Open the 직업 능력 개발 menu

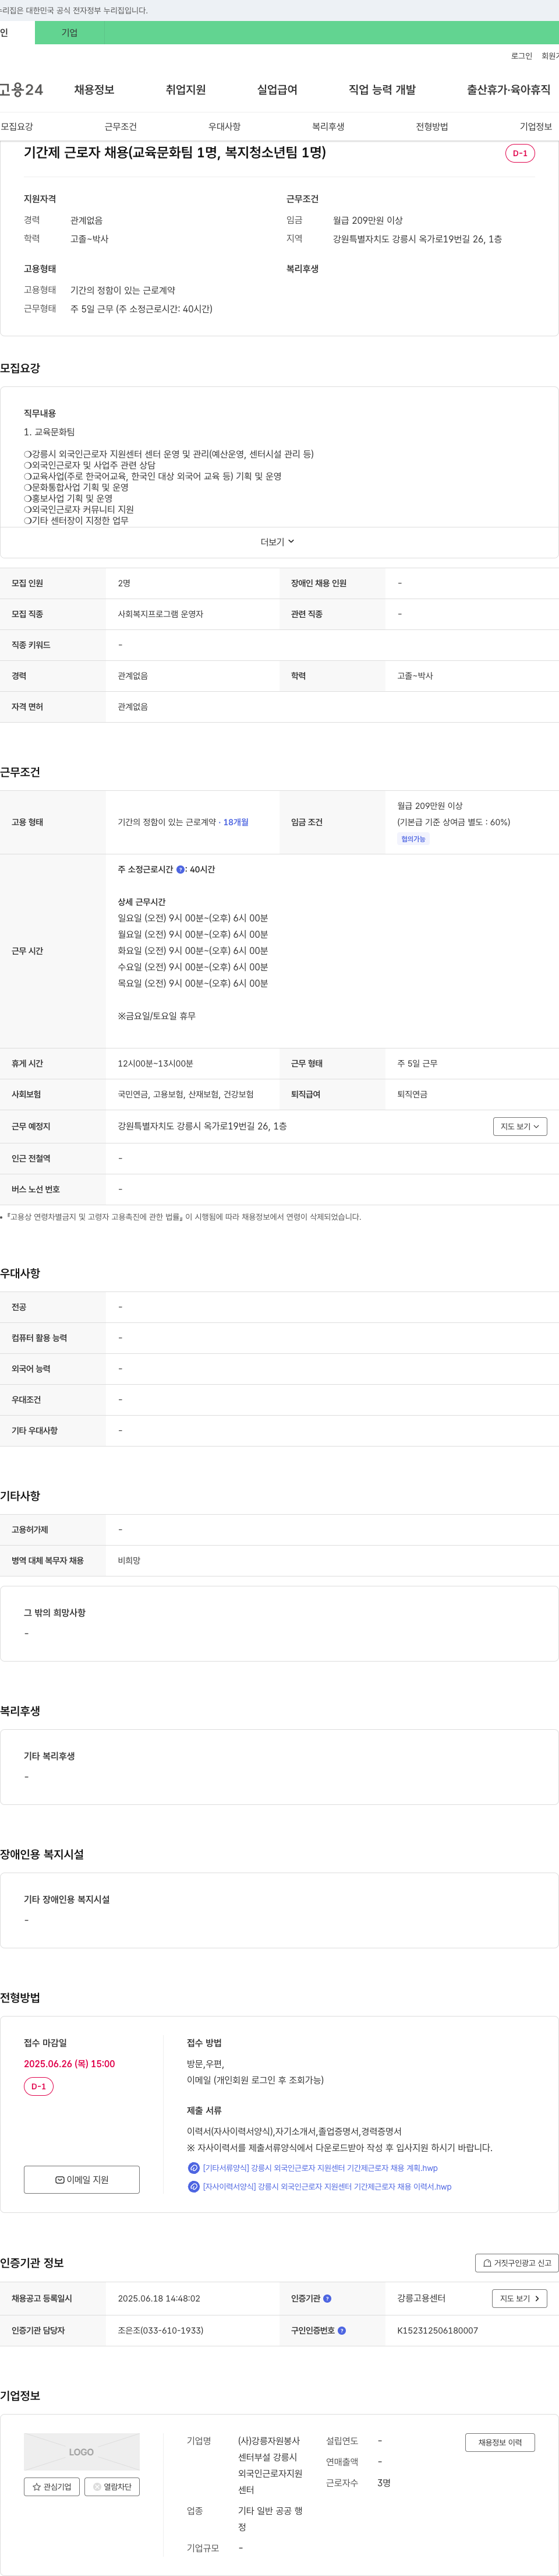pyautogui.click(x=382, y=90)
